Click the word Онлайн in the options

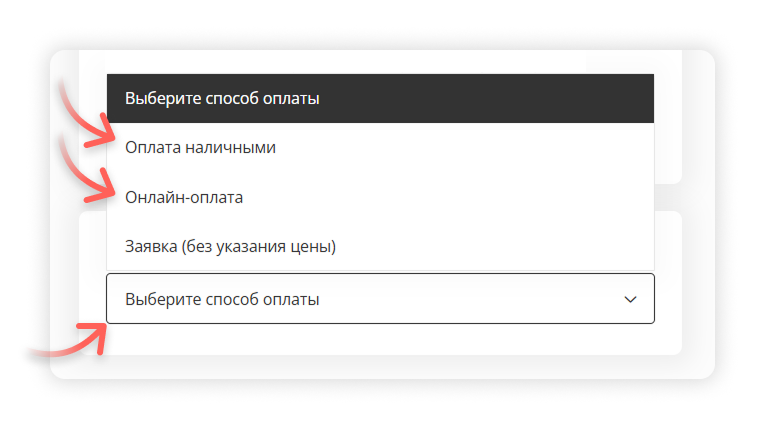[152, 197]
